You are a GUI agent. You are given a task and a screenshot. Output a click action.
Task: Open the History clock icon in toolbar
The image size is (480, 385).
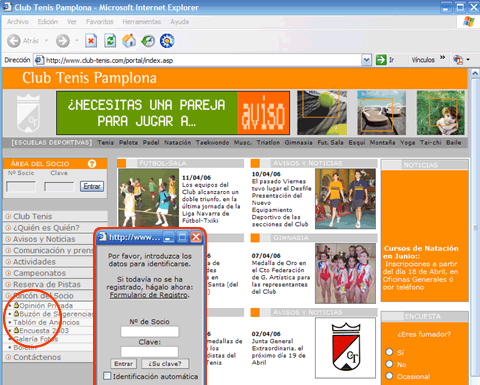tap(148, 41)
